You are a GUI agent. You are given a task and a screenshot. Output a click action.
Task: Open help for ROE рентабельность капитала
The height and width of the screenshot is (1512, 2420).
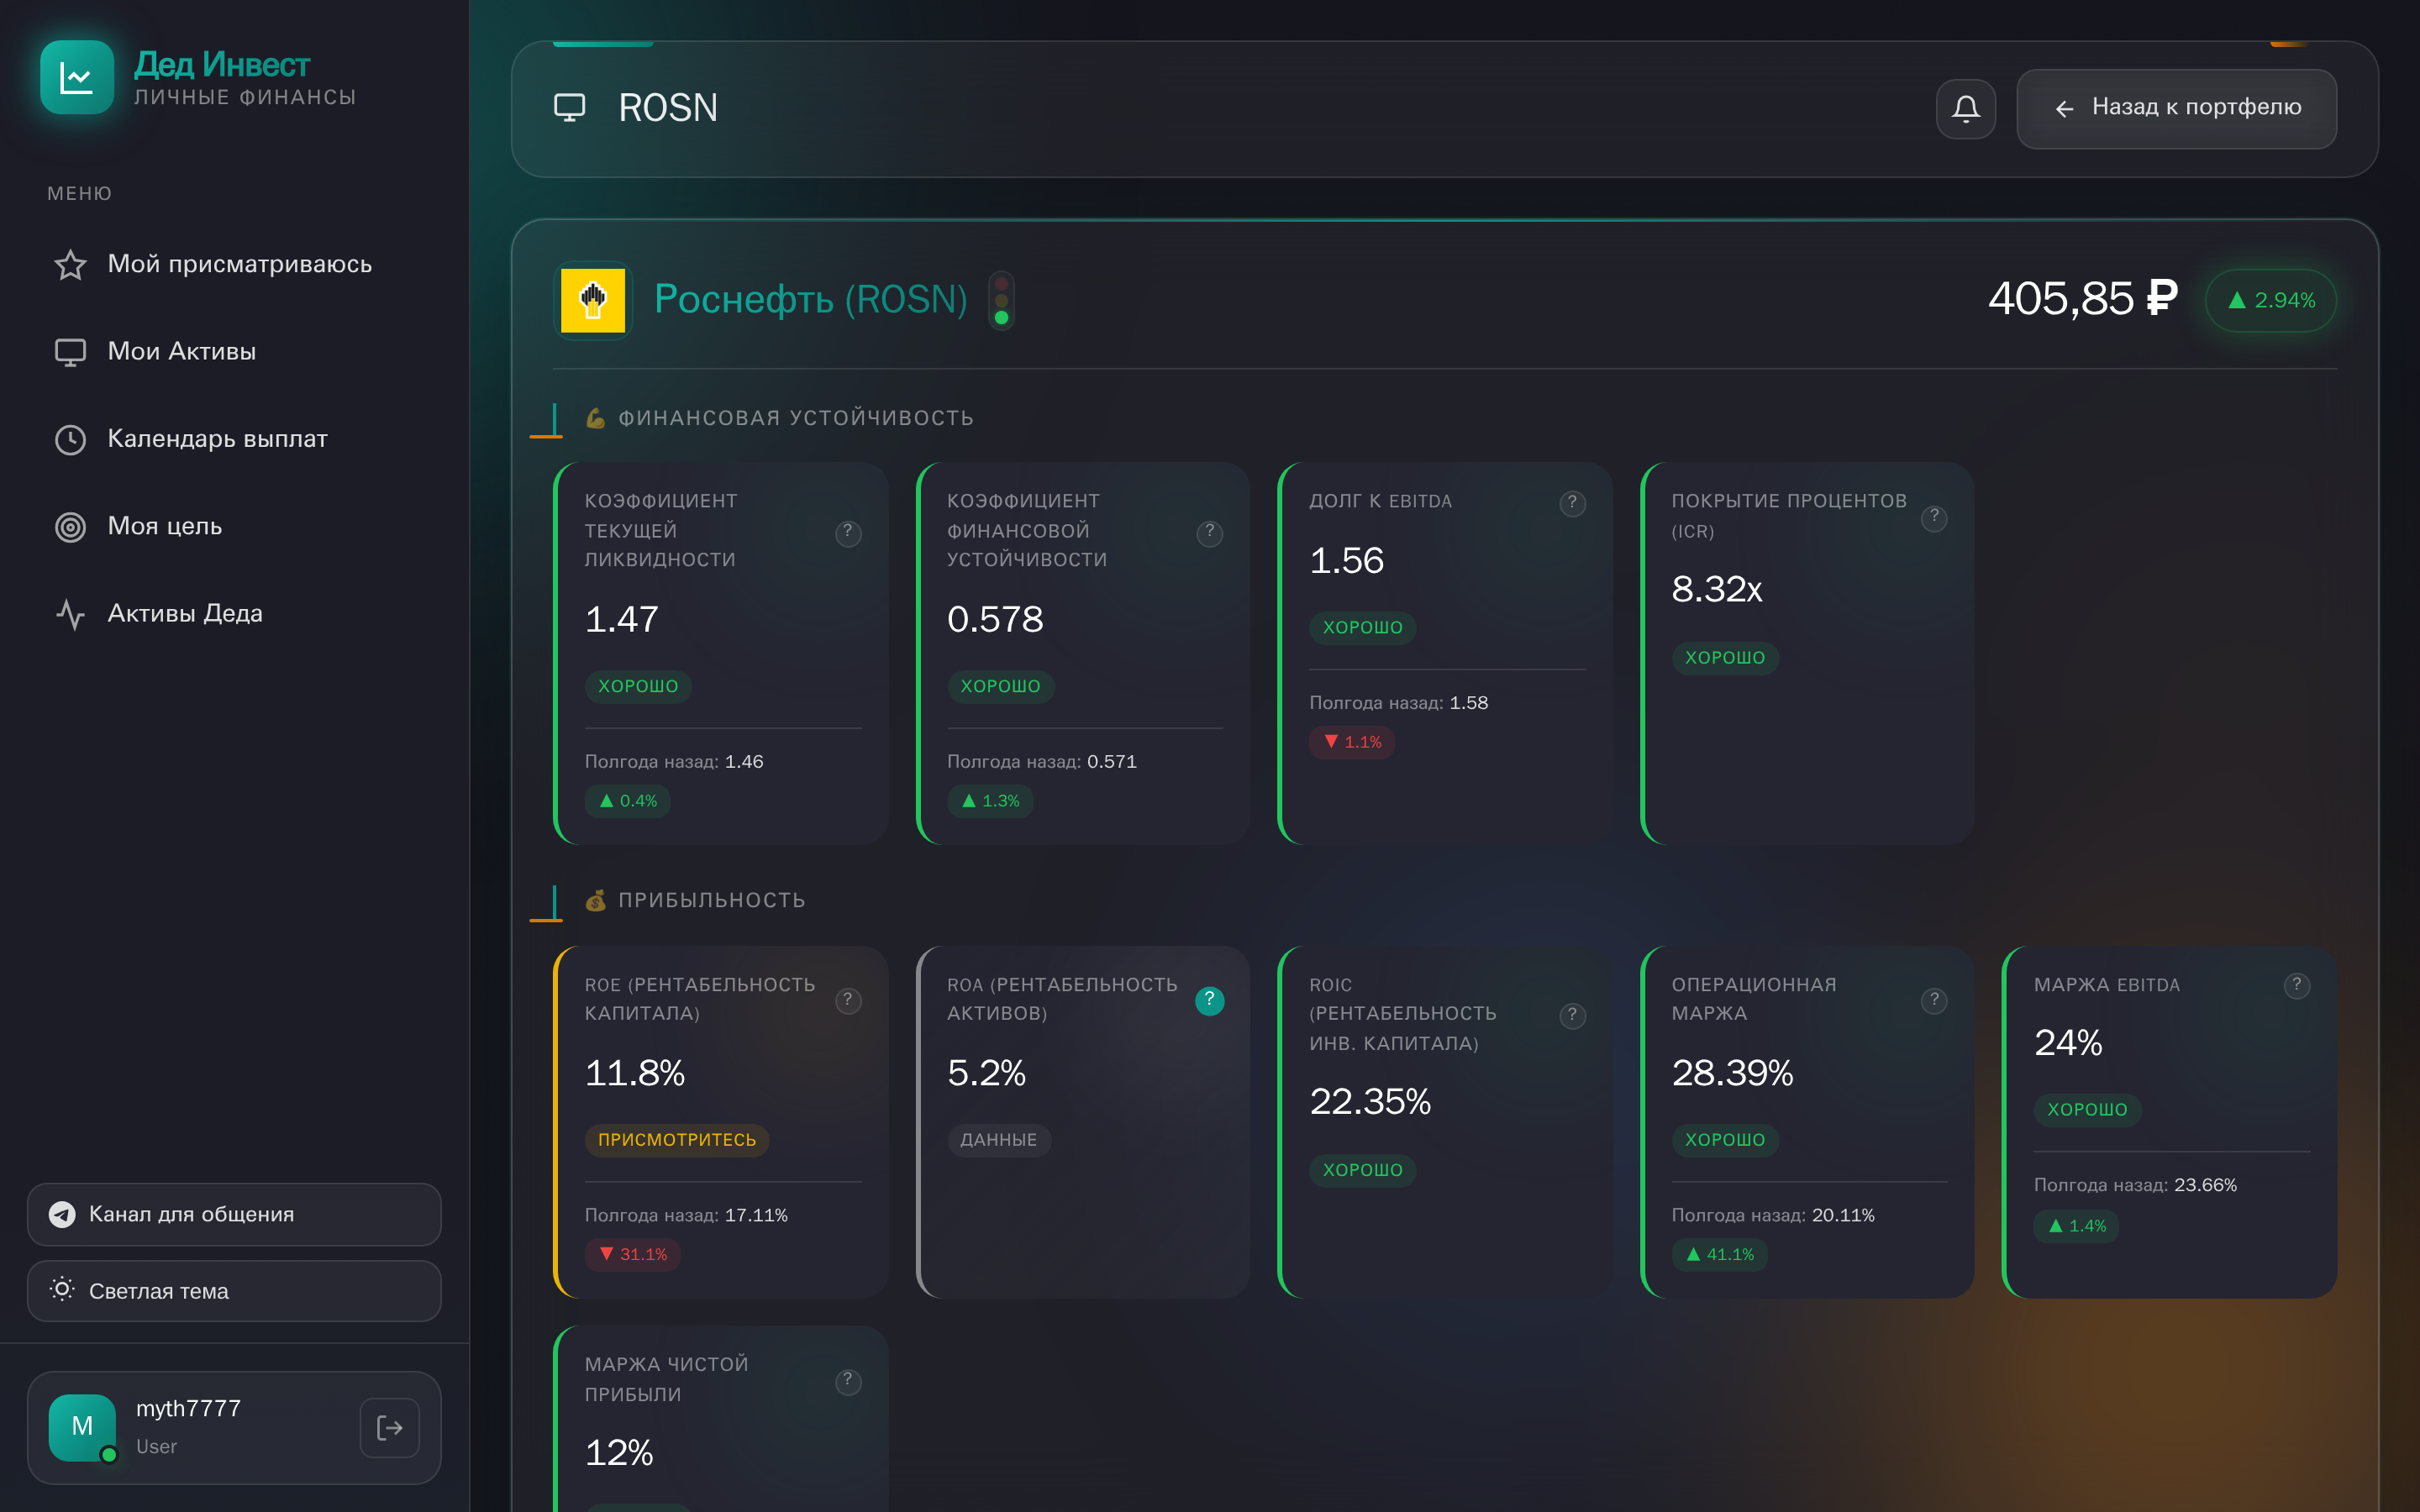tap(847, 1000)
